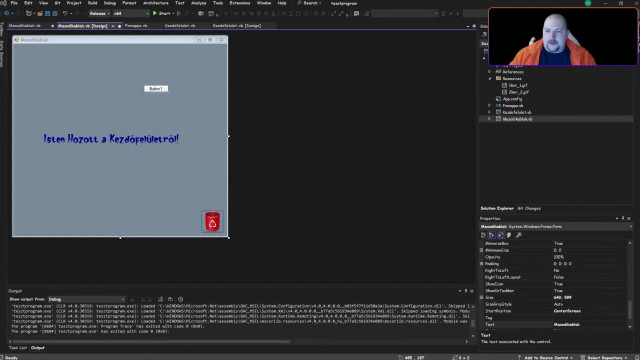Image resolution: width=640 pixels, height=360 pixels.
Task: Collapse the Resources folder
Action: click(489, 78)
